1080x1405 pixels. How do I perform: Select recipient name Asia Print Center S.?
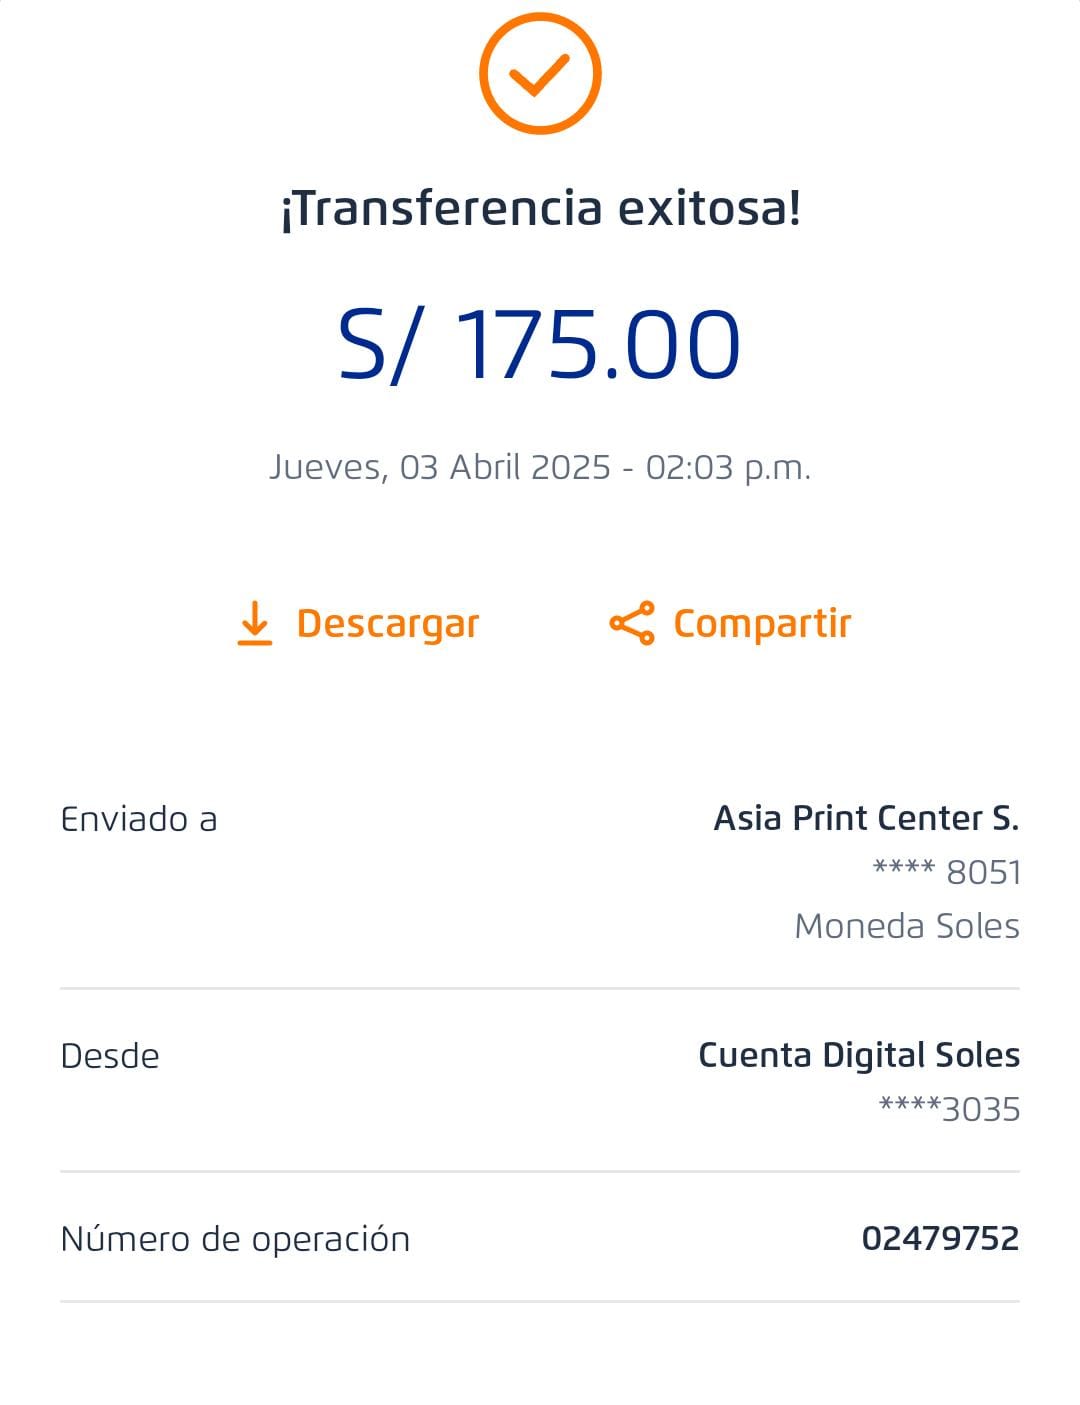(x=866, y=818)
